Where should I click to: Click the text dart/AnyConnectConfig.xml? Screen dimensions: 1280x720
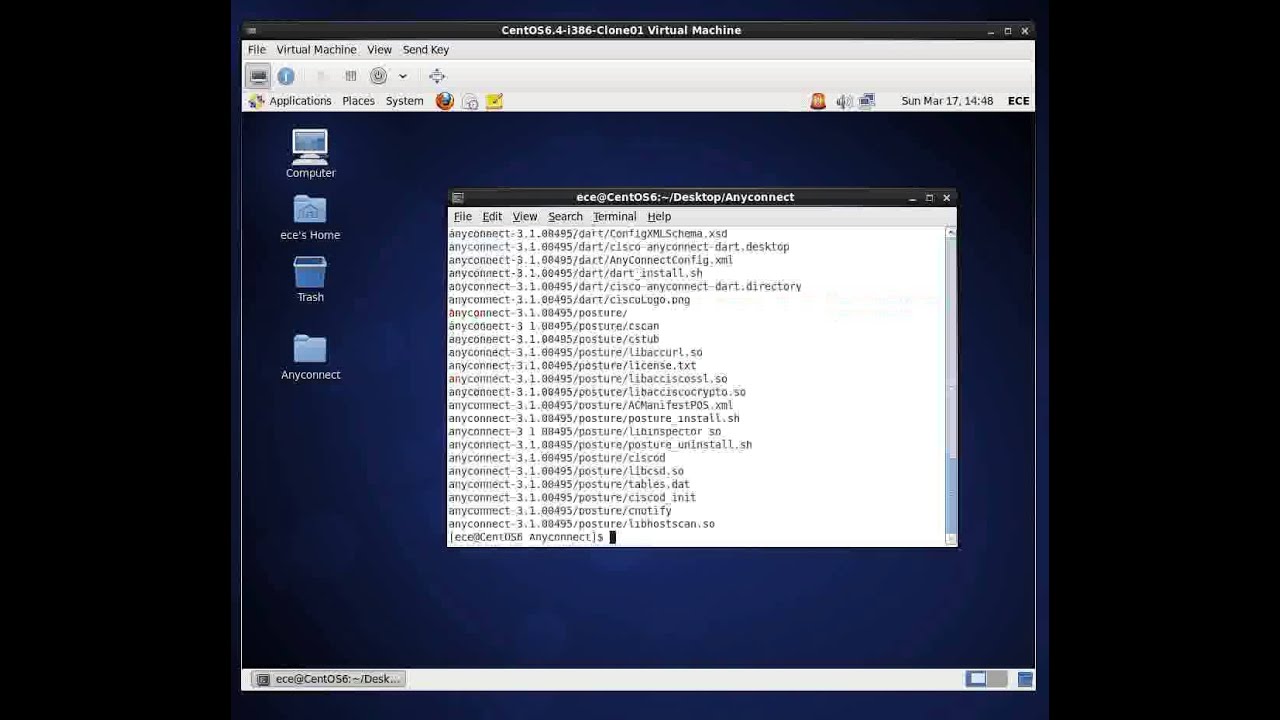tap(655, 260)
